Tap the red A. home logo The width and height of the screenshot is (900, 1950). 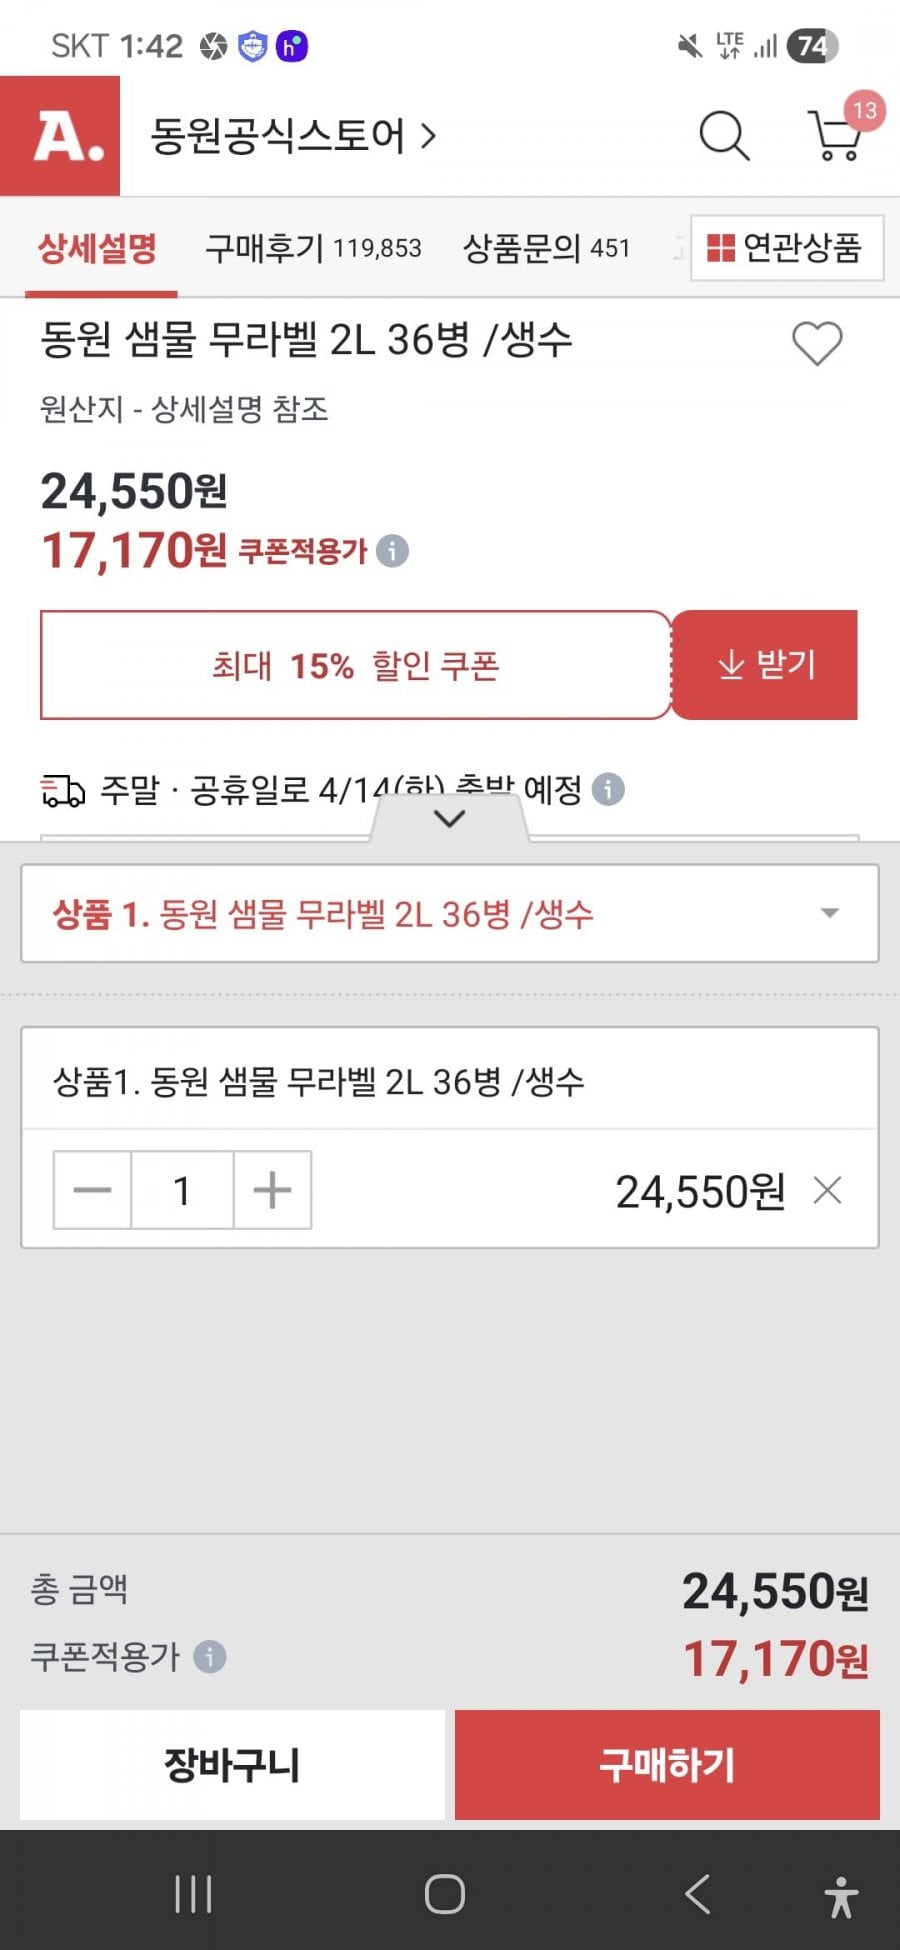pos(60,136)
